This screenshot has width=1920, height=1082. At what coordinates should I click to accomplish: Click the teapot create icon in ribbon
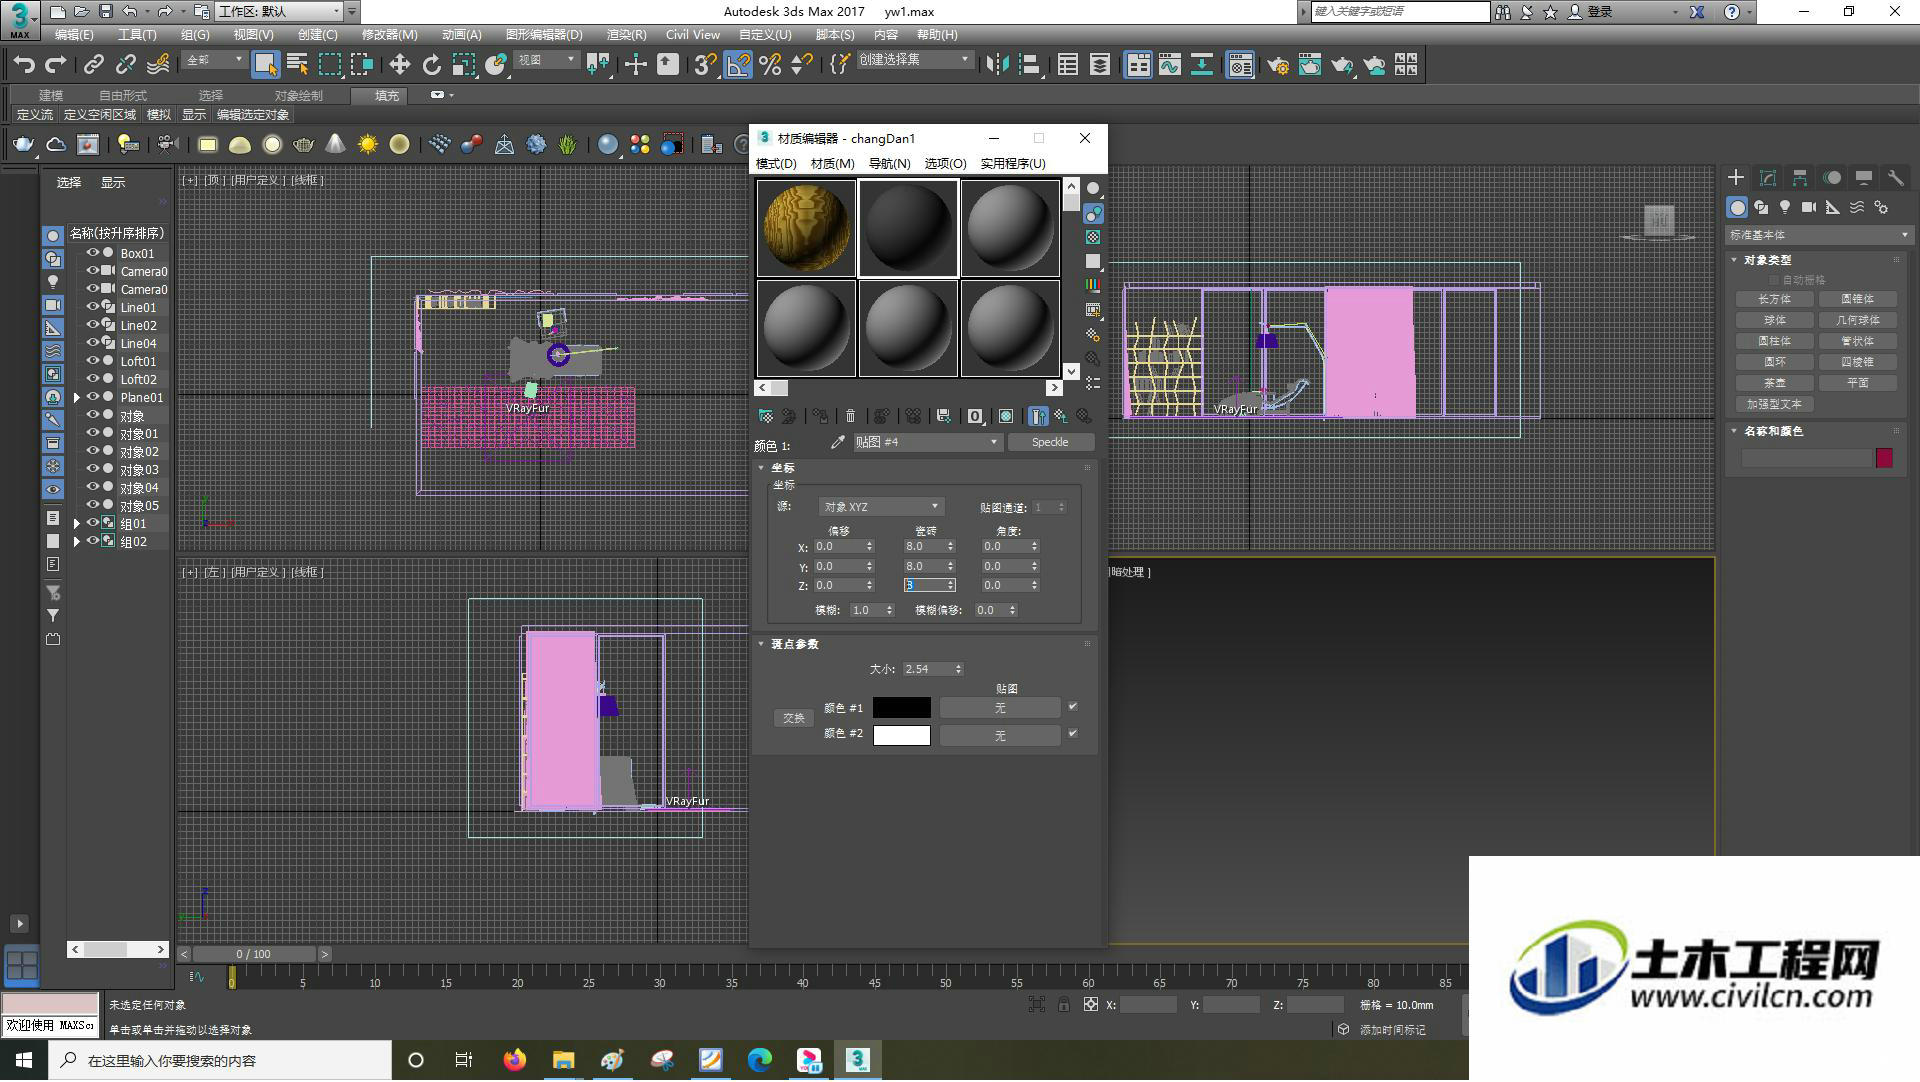click(x=23, y=145)
